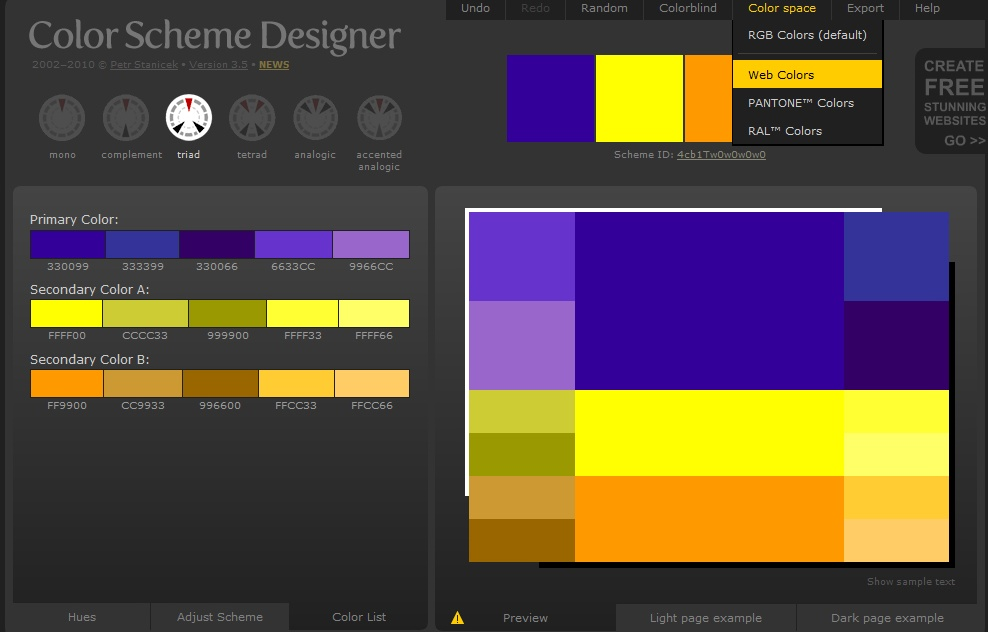Select the mono color scheme wheel icon

62,118
